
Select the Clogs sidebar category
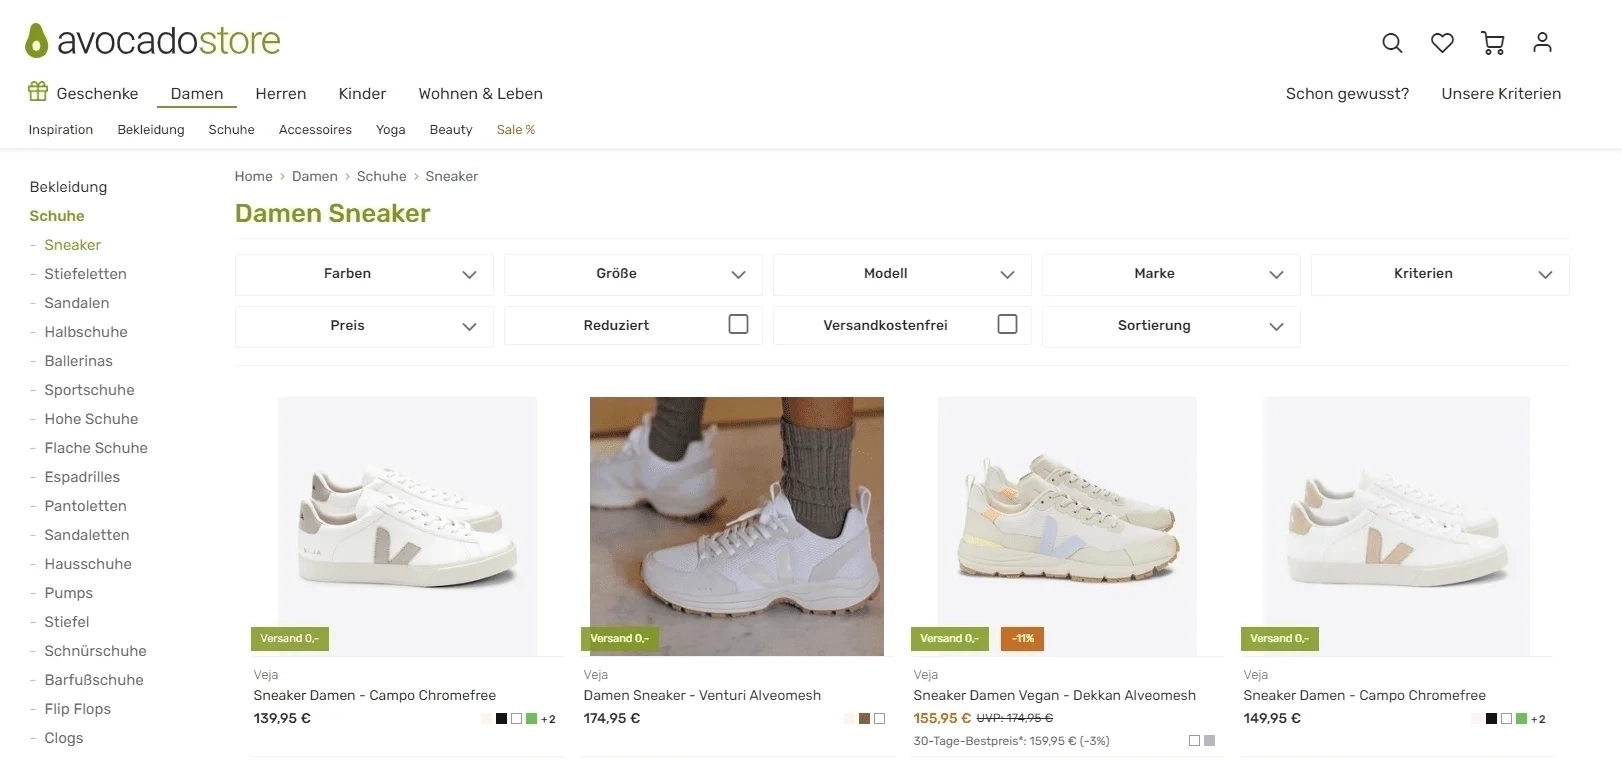64,738
